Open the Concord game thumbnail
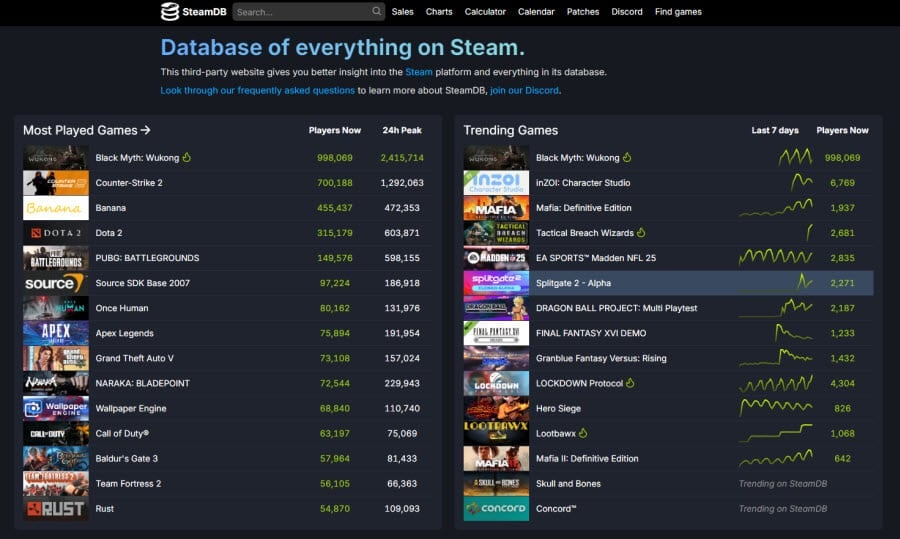The image size is (900, 539). (496, 509)
